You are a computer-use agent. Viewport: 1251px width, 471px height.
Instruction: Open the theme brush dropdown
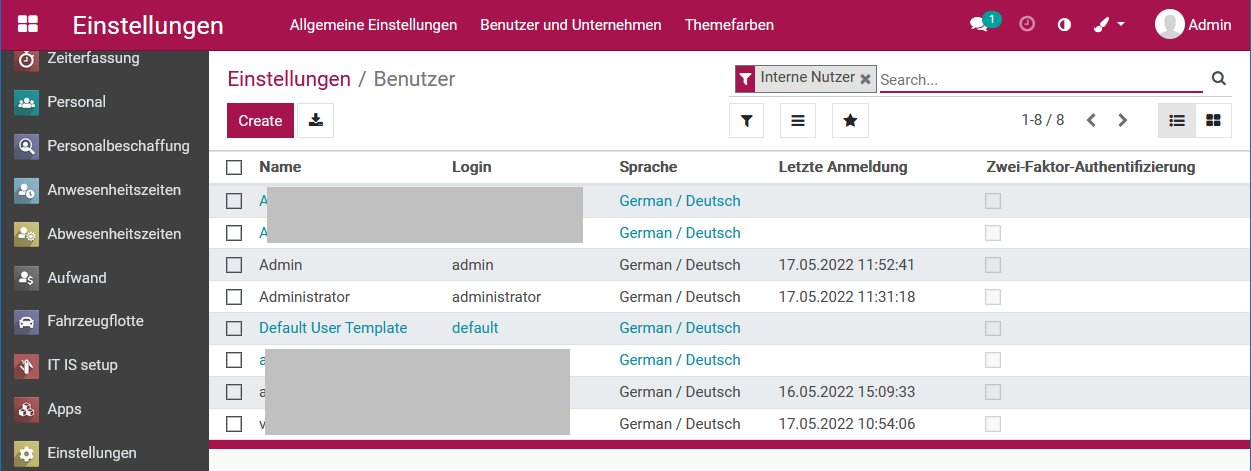(x=1109, y=25)
